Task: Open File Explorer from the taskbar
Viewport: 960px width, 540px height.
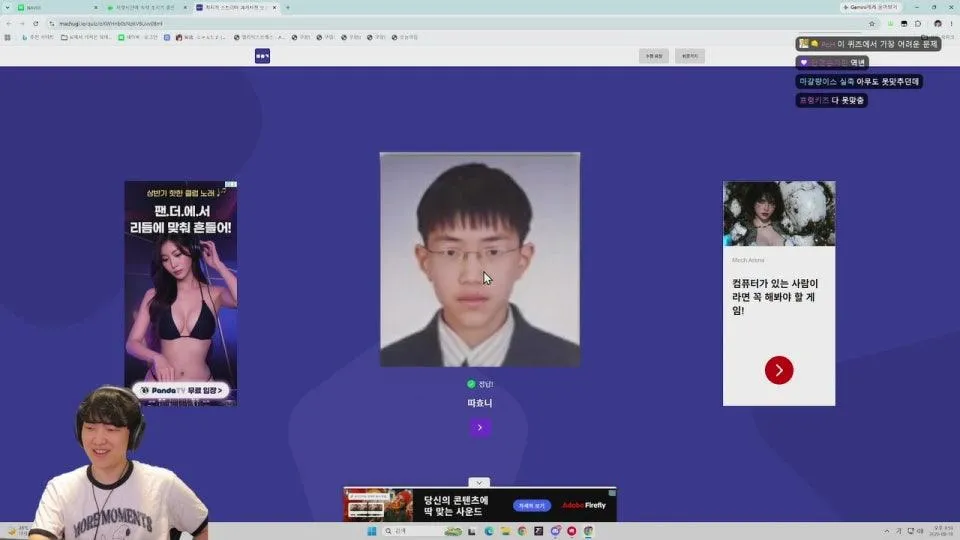Action: point(505,531)
